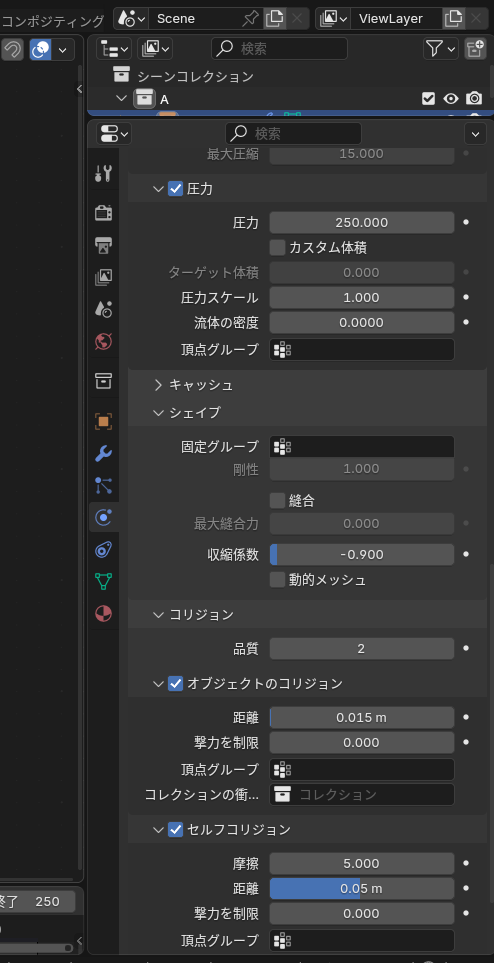The image size is (494, 963).
Task: Open the View Layer properties tab
Action: pyautogui.click(x=103, y=277)
